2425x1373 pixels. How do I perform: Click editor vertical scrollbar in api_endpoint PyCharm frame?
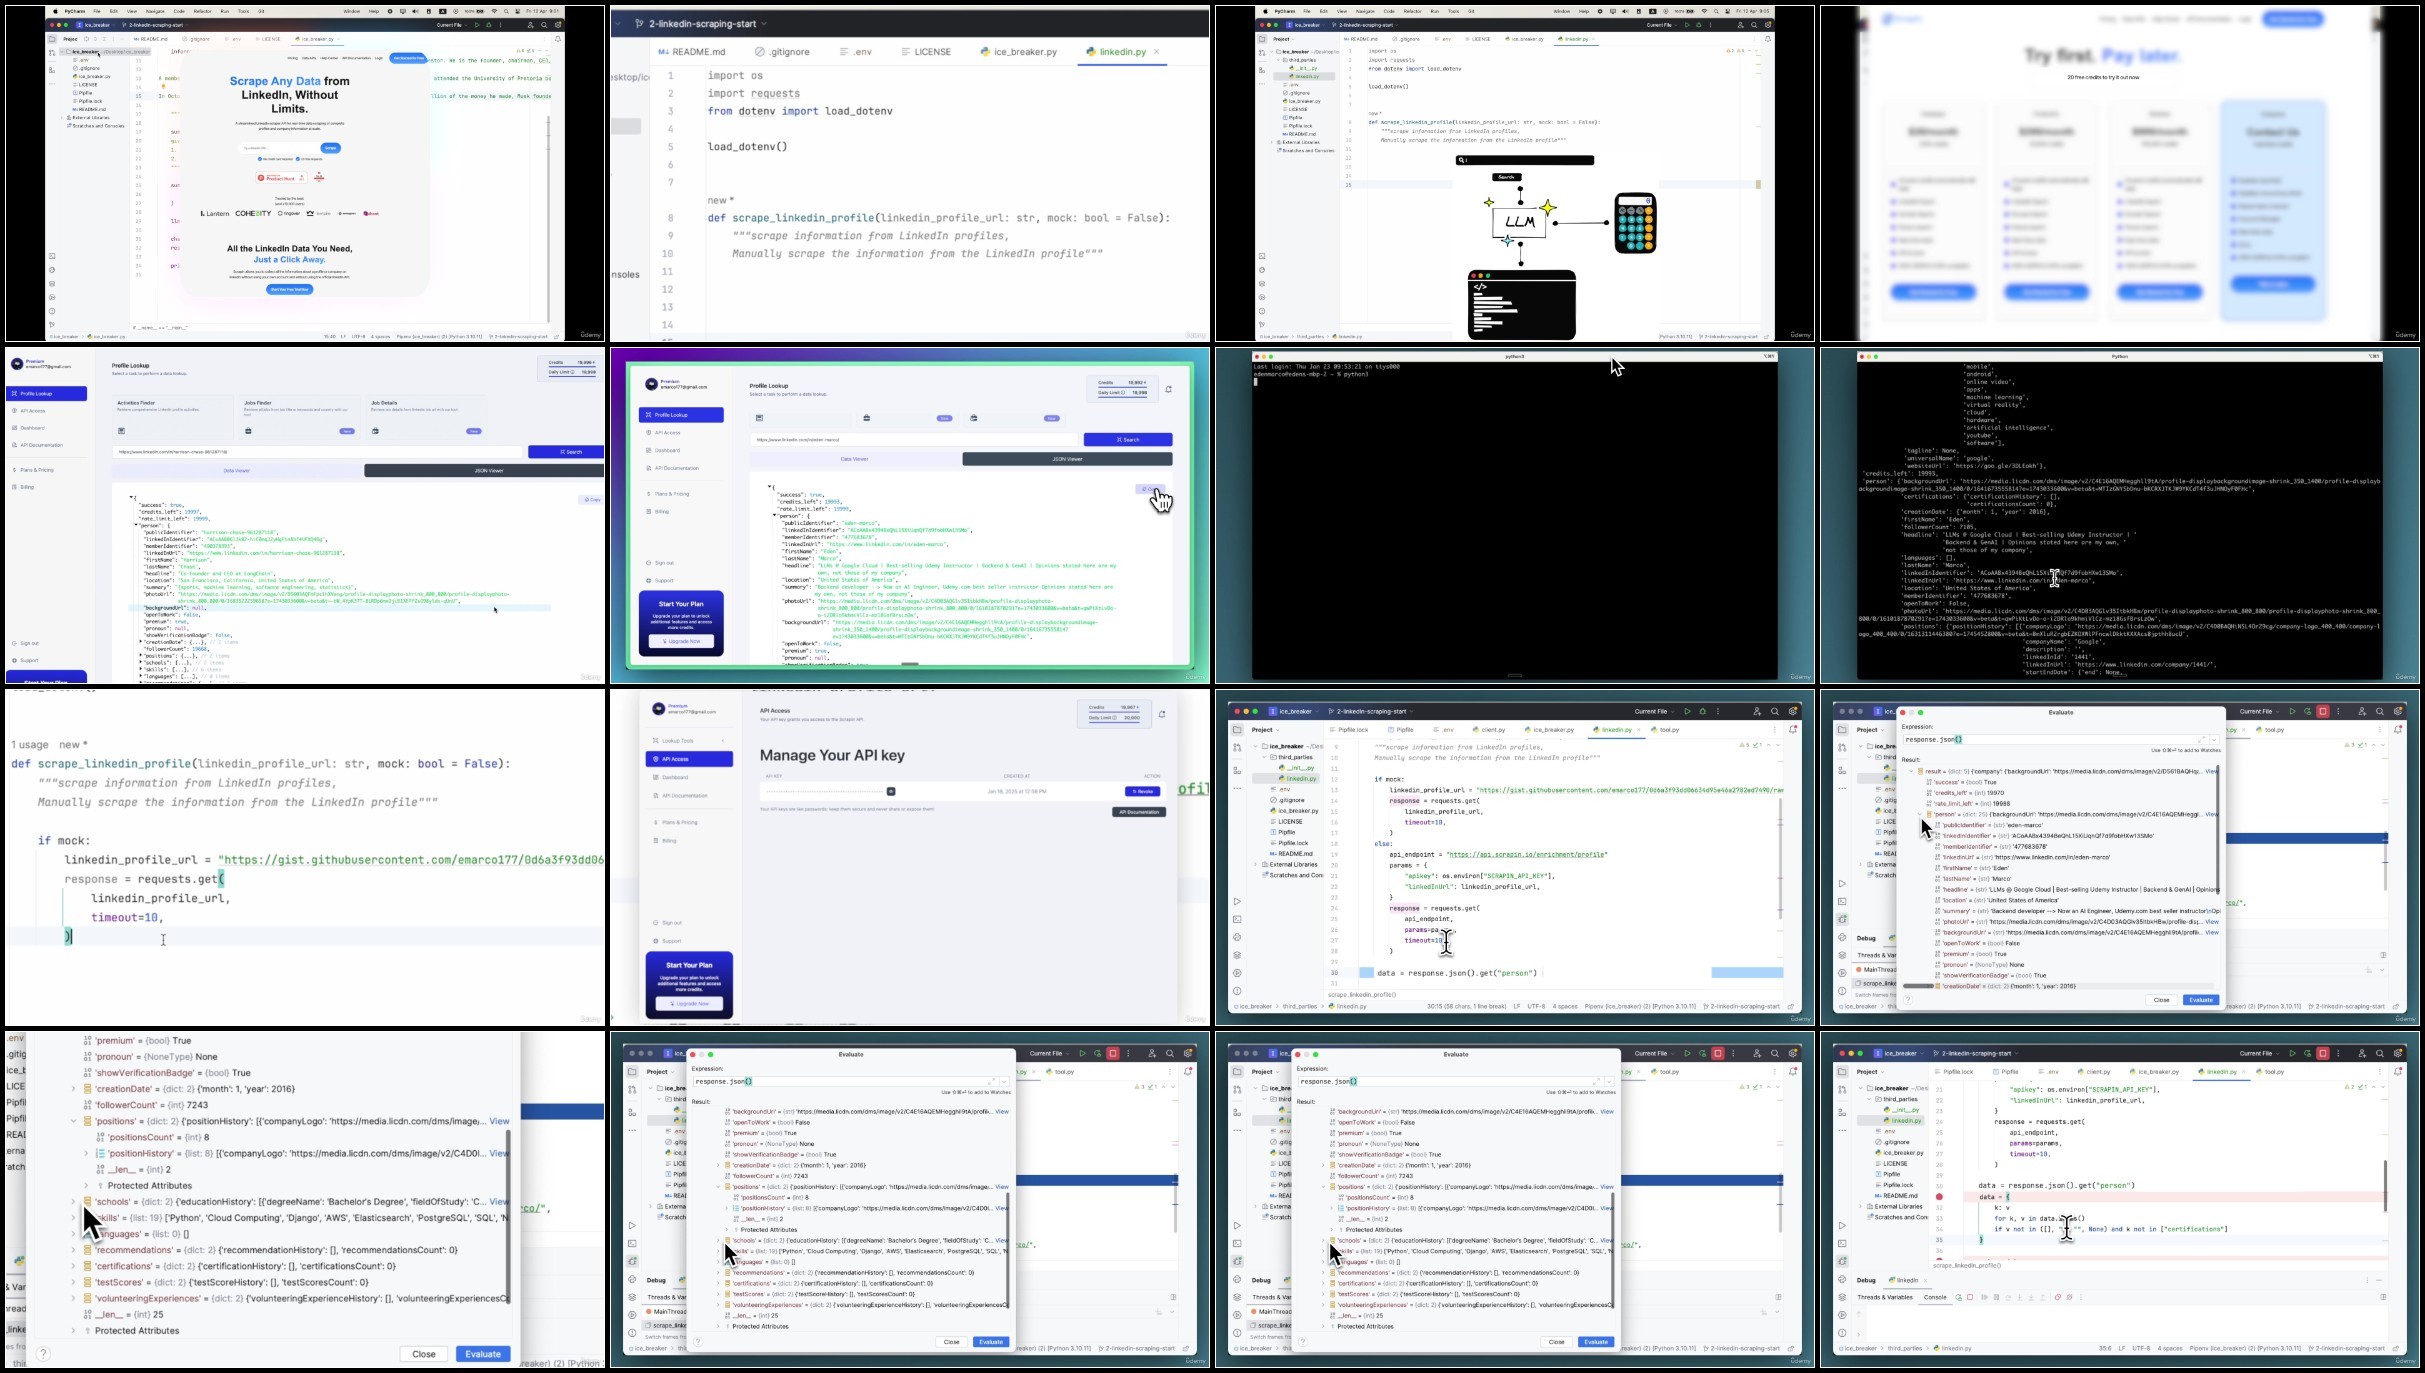click(1780, 860)
